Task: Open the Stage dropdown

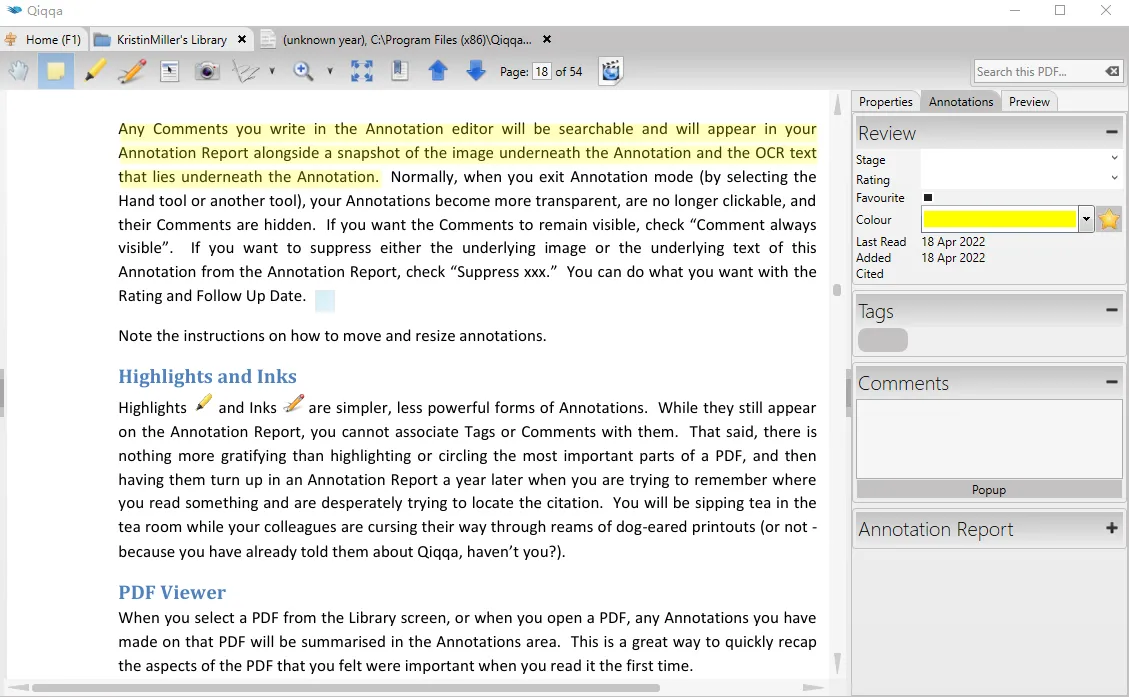Action: [1020, 159]
